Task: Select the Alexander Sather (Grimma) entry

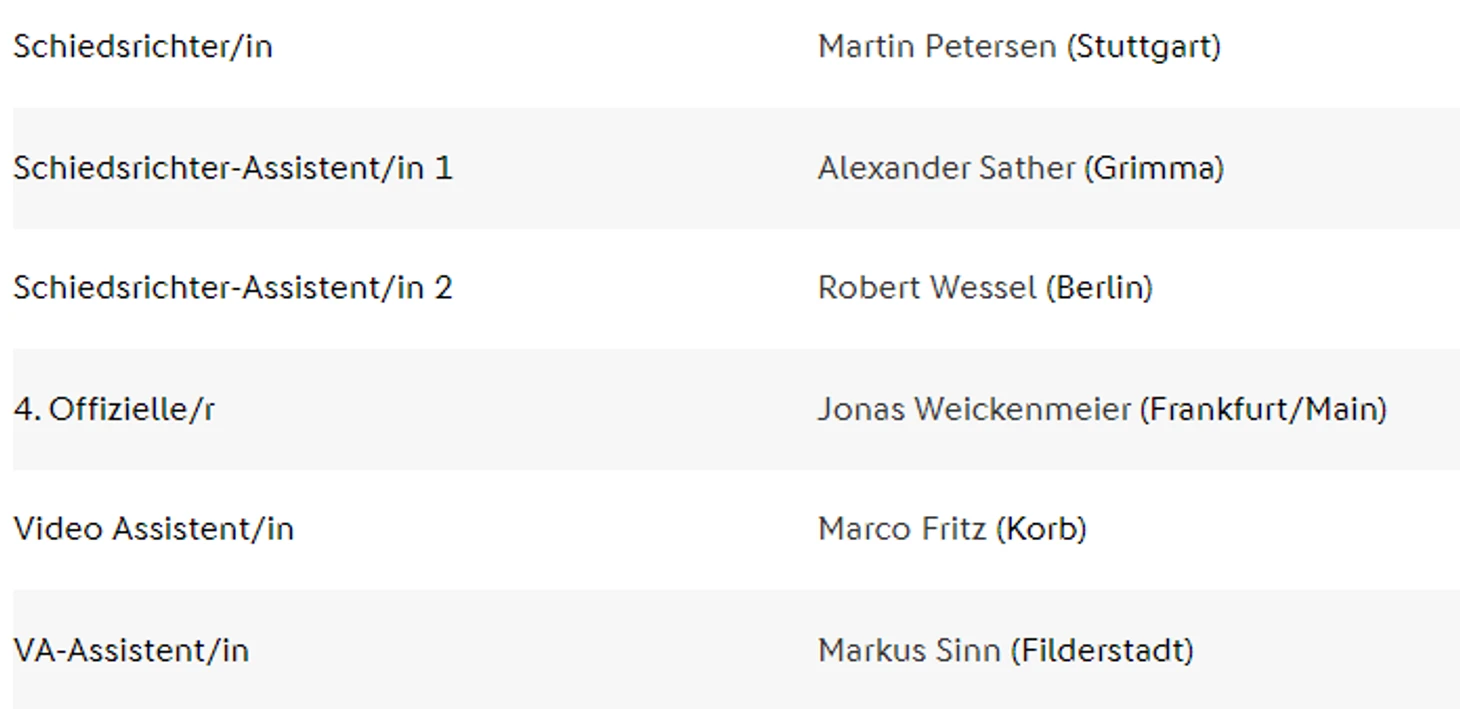Action: tap(1020, 168)
